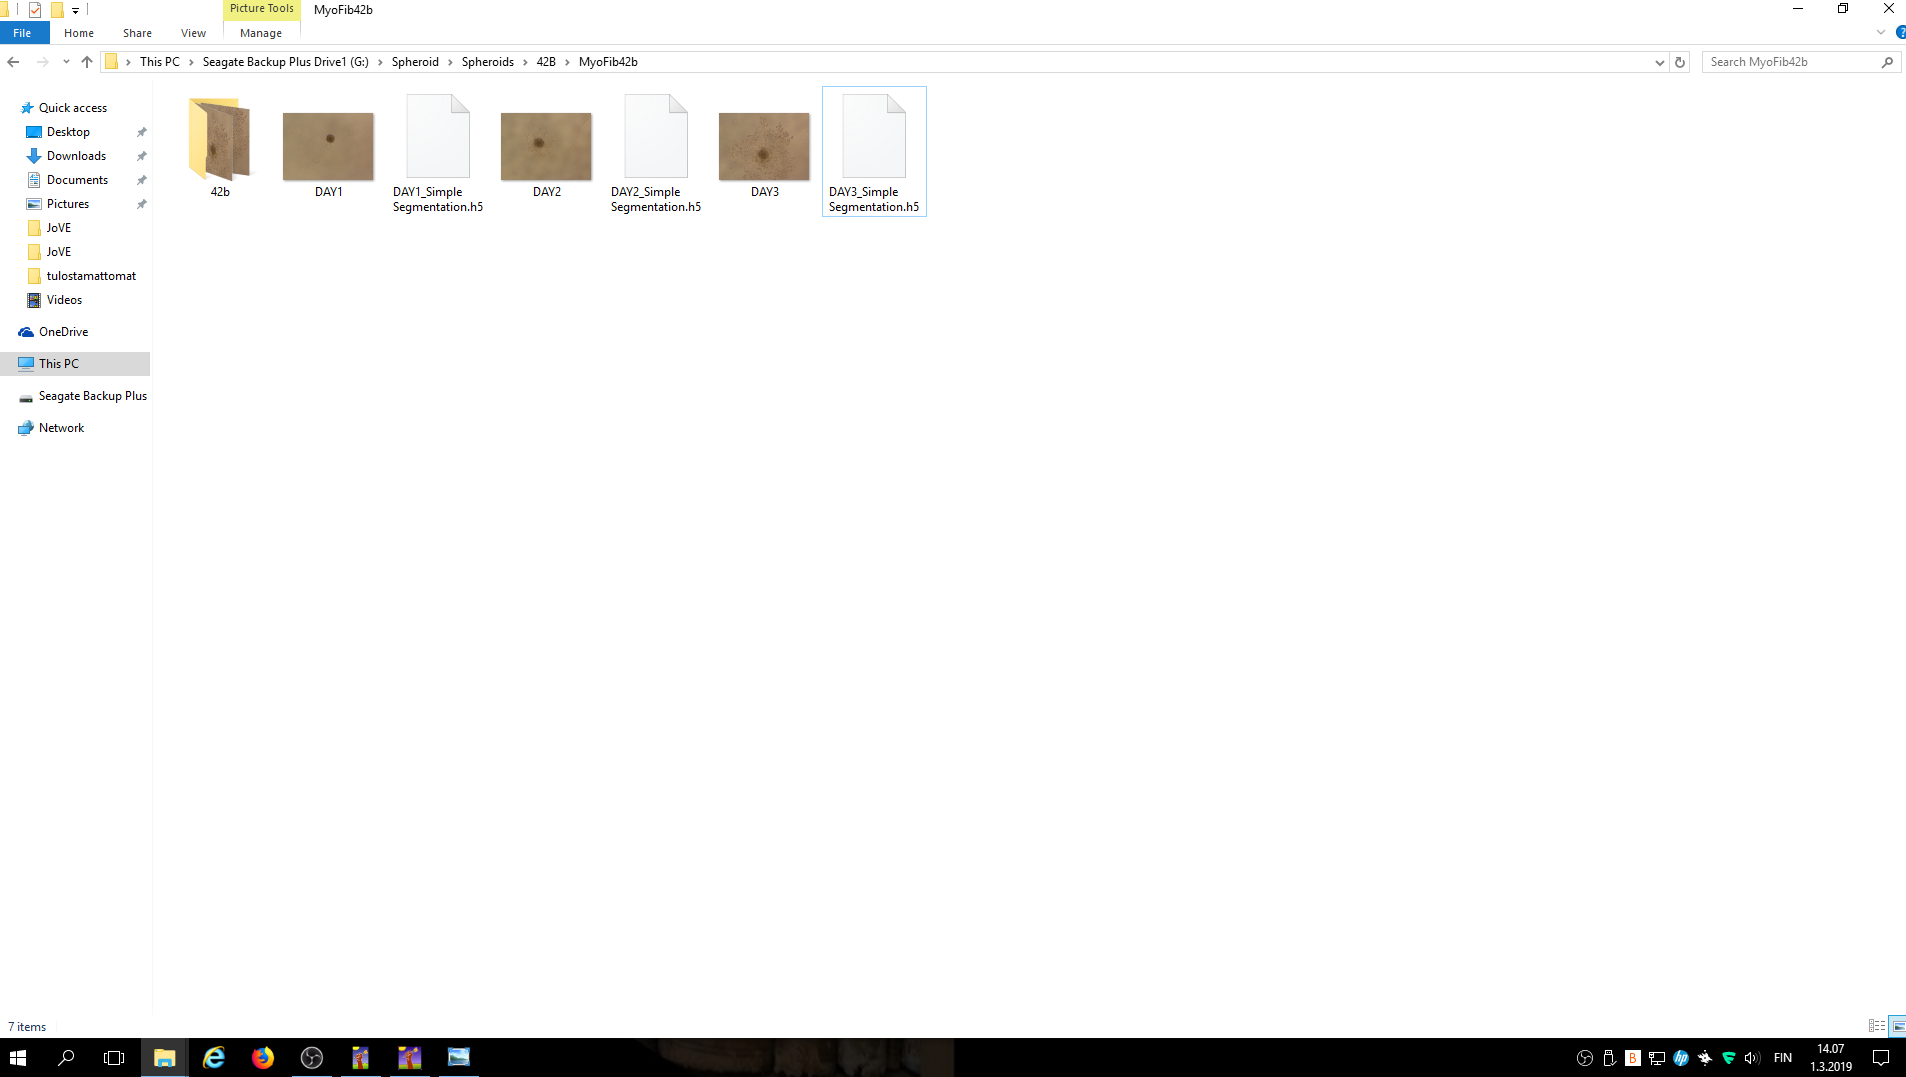Click the search magnifier icon
1906x1077 pixels.
coord(1888,62)
